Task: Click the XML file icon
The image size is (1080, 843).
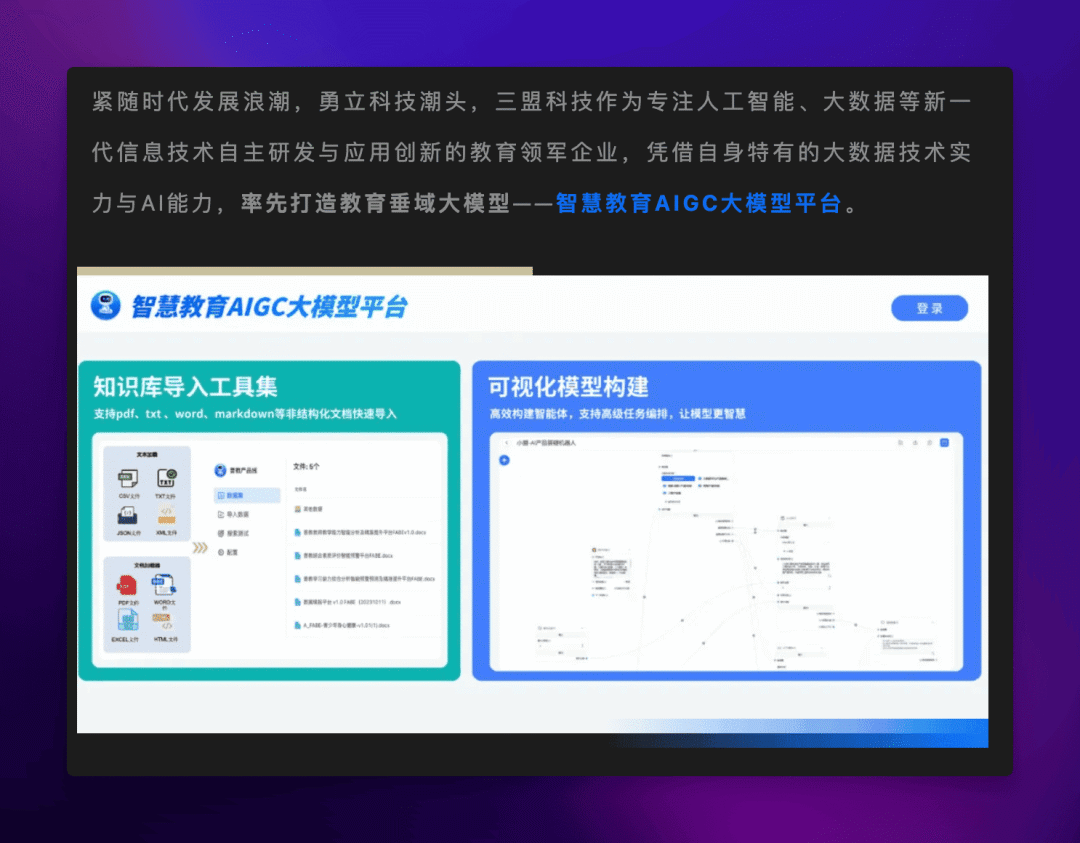Action: tap(166, 516)
